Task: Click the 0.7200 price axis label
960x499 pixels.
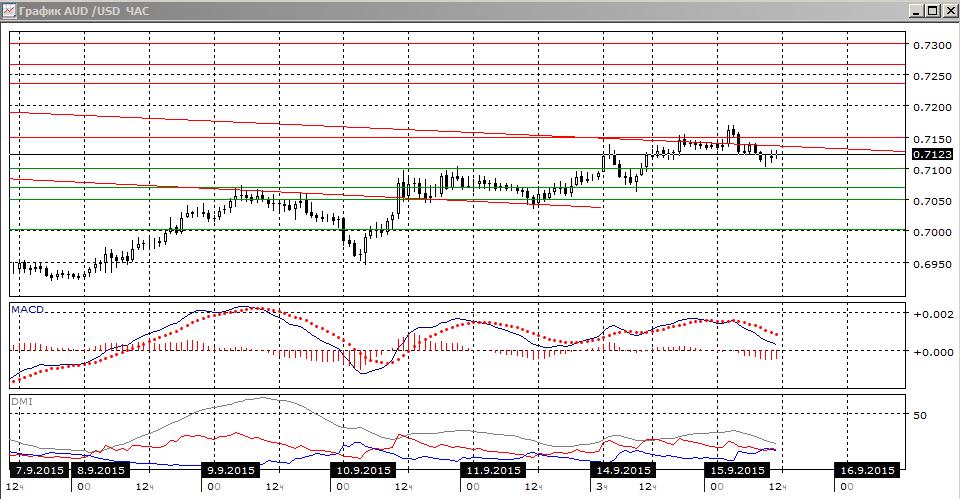Action: [x=932, y=108]
